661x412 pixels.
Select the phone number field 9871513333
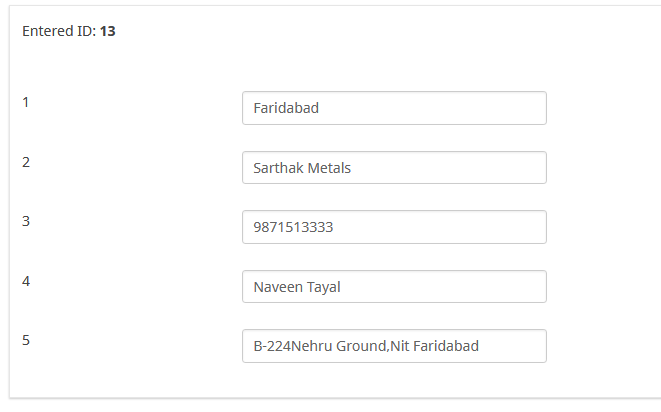(394, 227)
